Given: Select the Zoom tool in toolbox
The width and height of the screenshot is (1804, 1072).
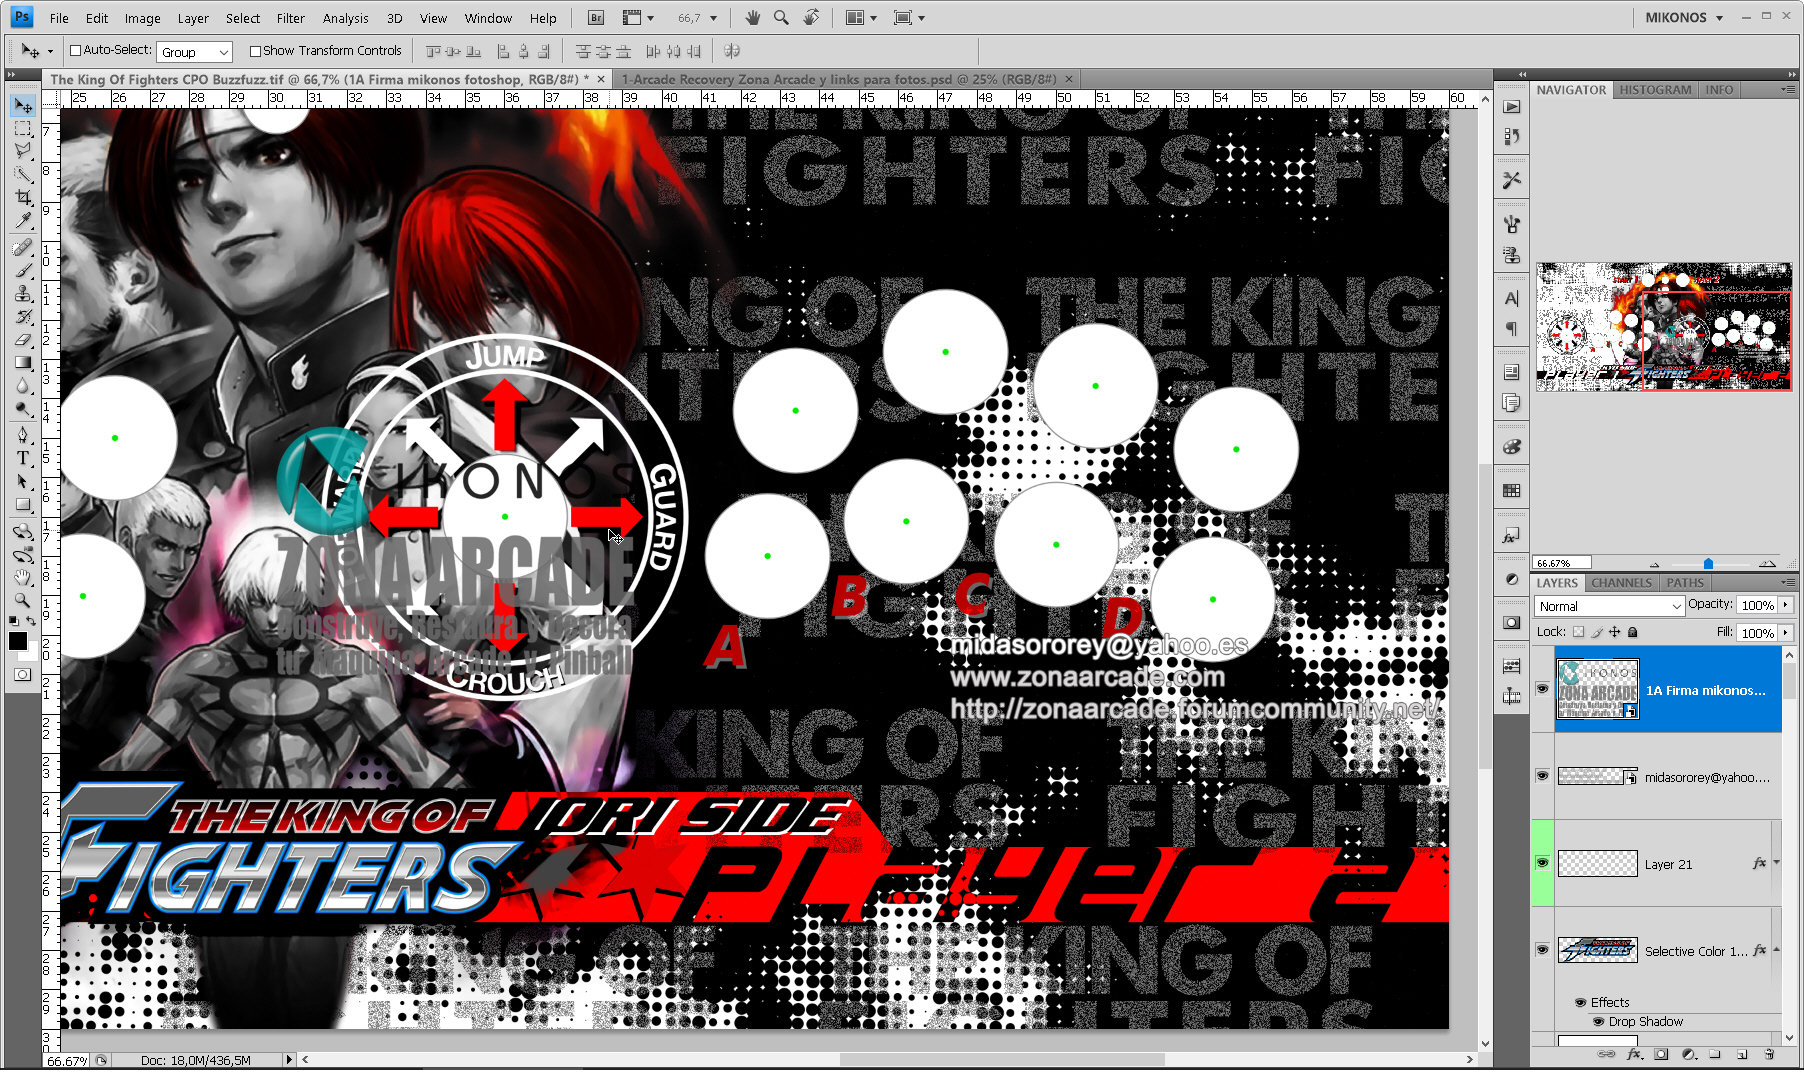Looking at the screenshot, I should click(x=23, y=600).
